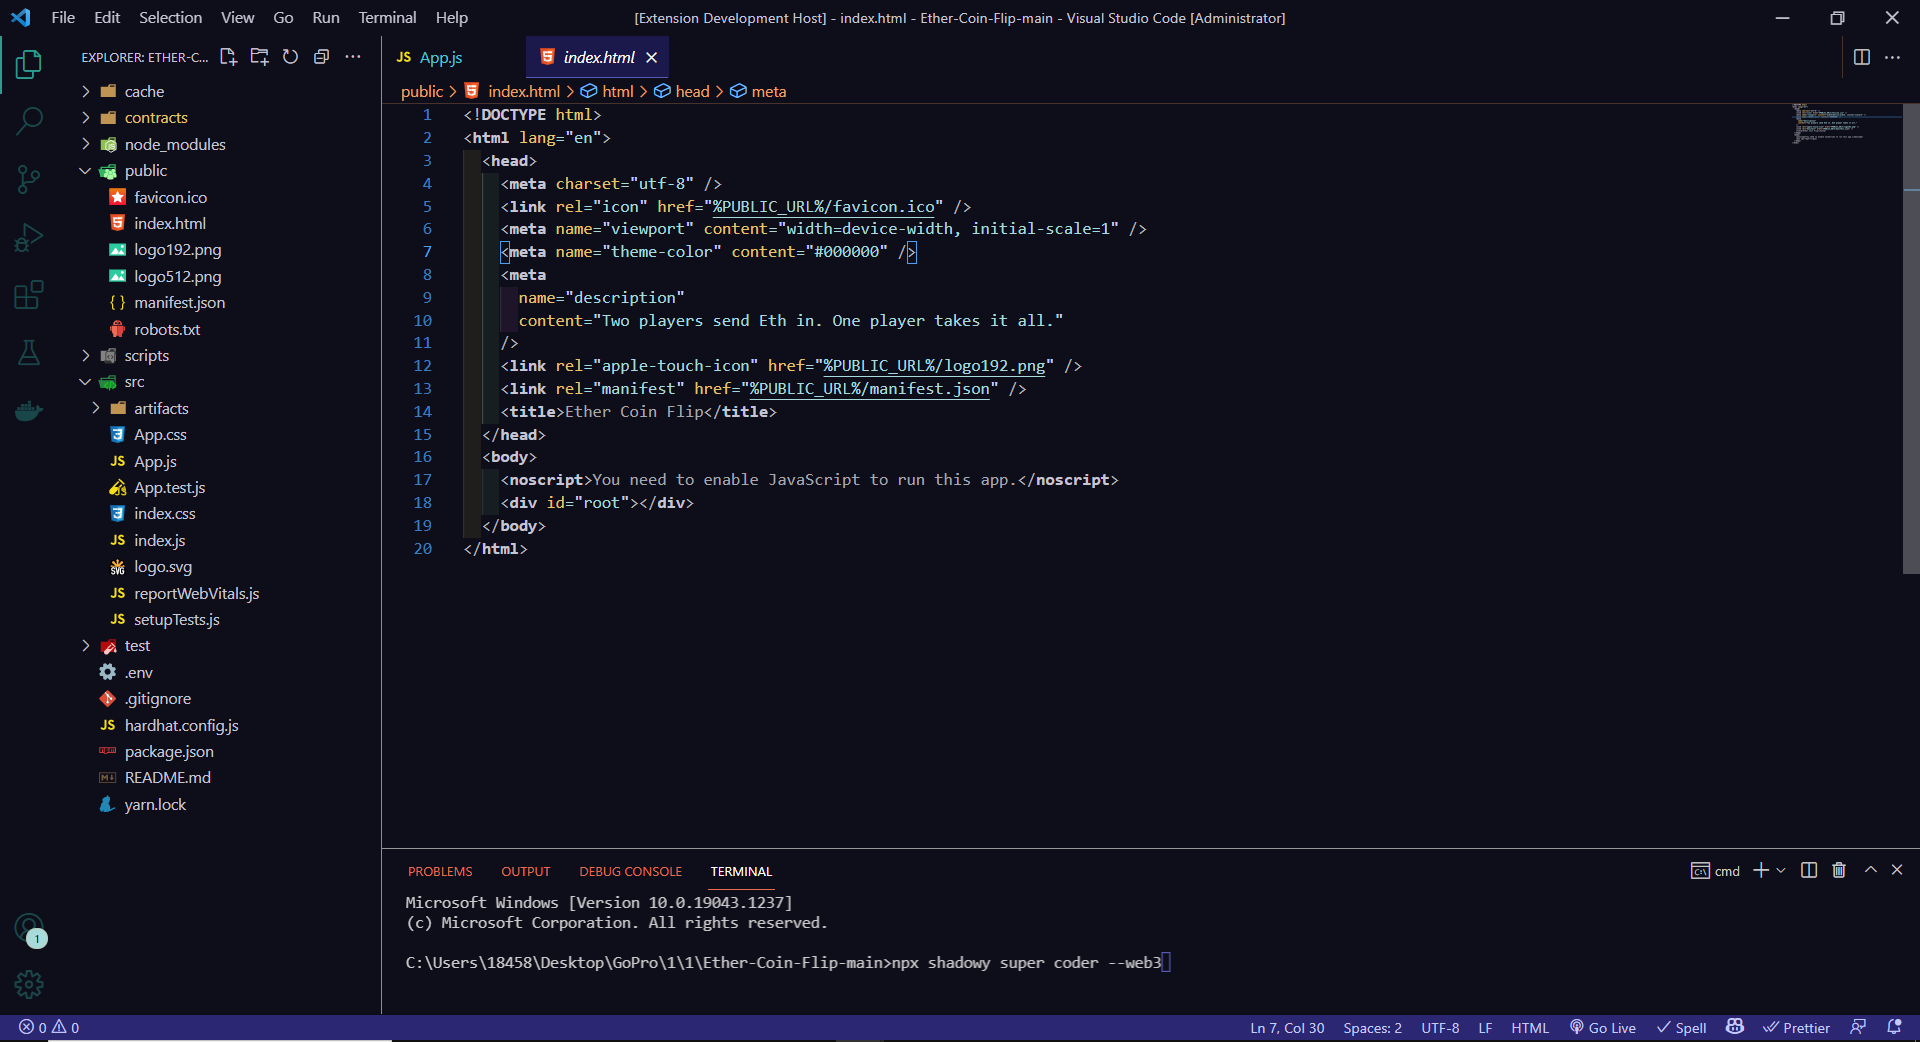Viewport: 1920px width, 1042px height.
Task: Create a new folder in Explorer
Action: [x=259, y=57]
